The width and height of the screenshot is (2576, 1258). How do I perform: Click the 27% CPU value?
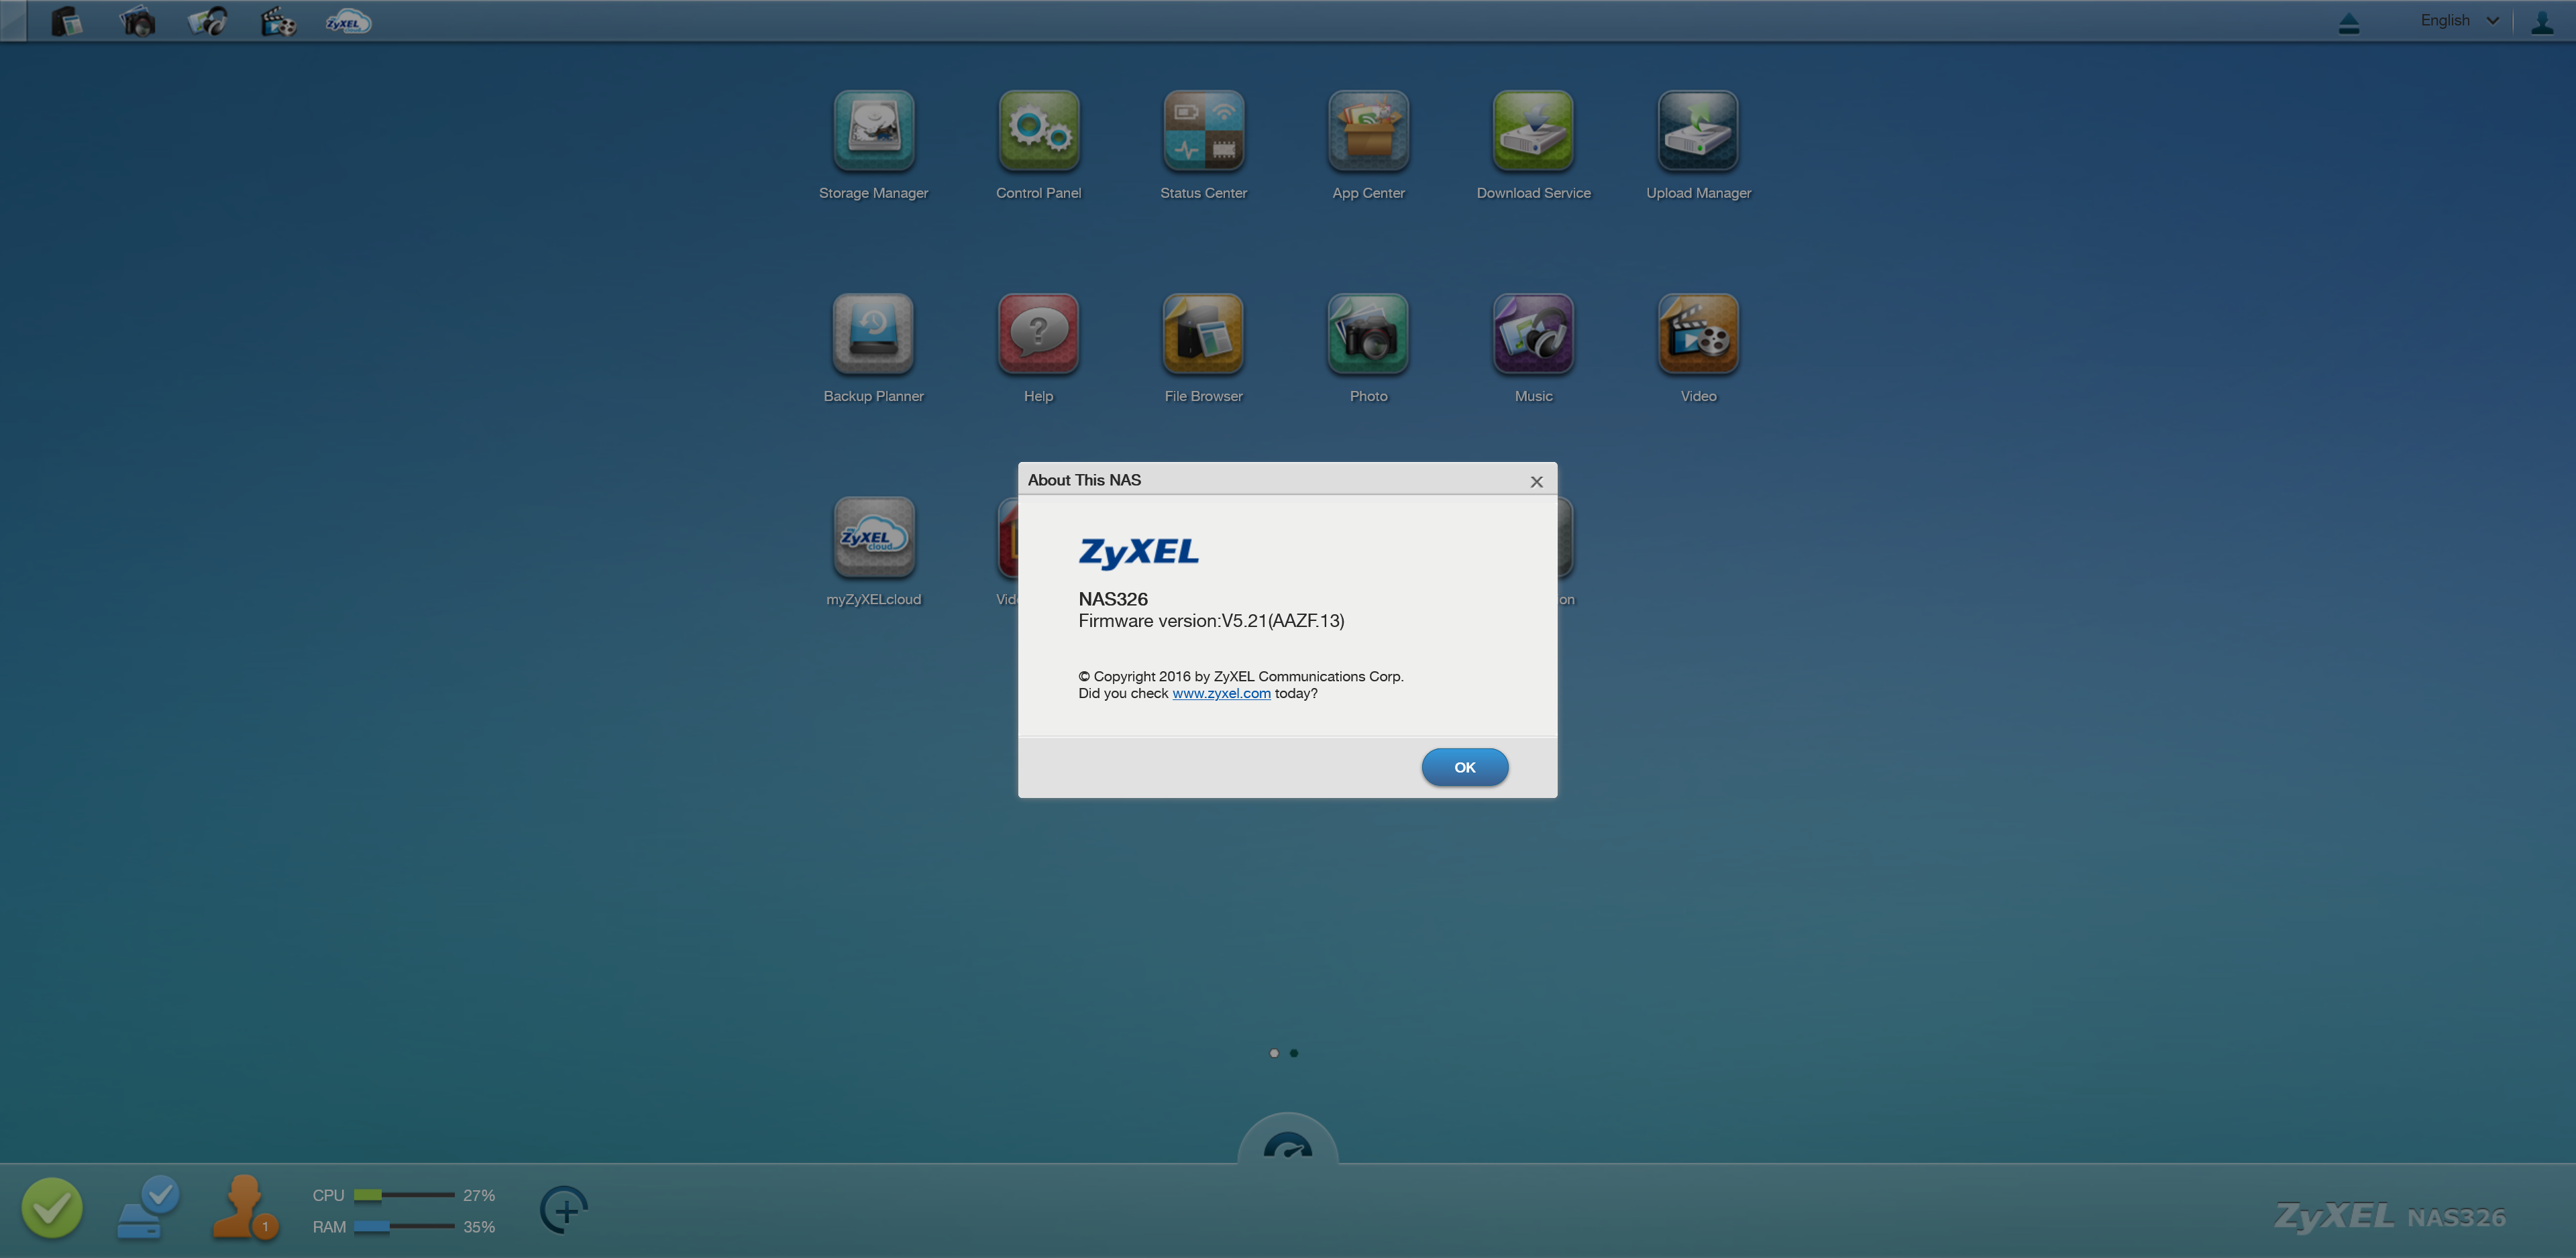[x=479, y=1195]
